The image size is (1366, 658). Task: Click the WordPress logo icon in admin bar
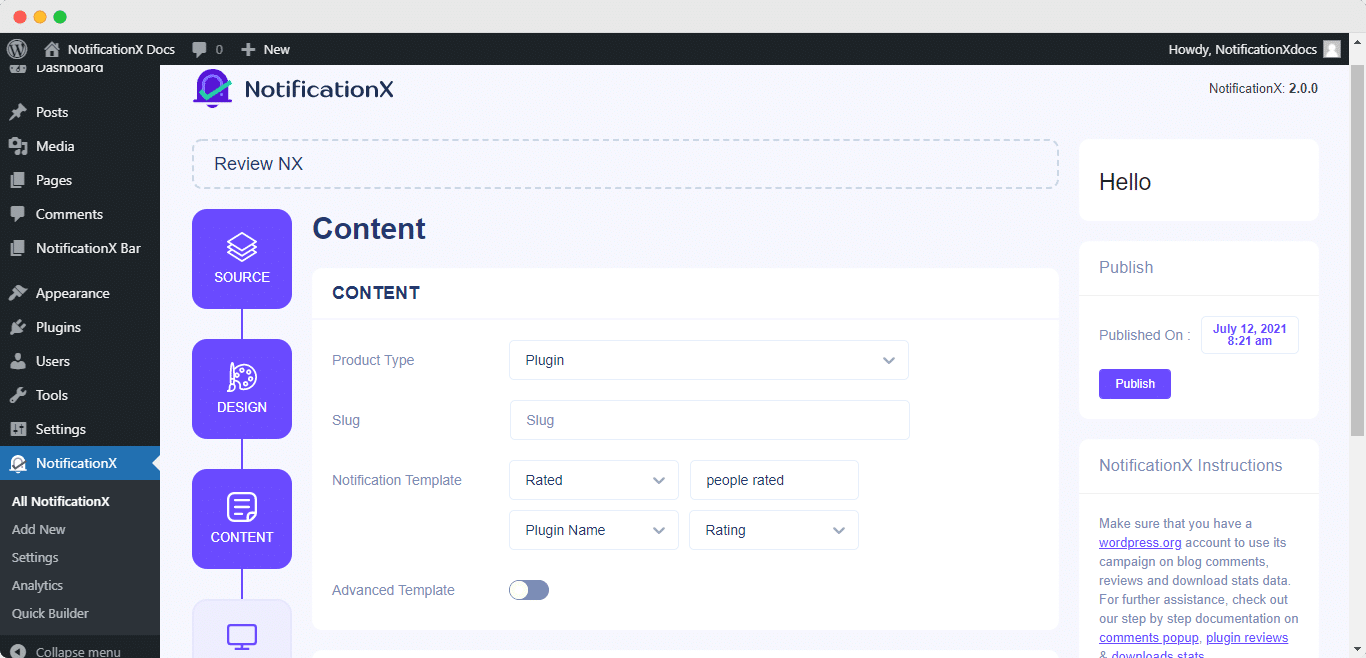click(16, 49)
